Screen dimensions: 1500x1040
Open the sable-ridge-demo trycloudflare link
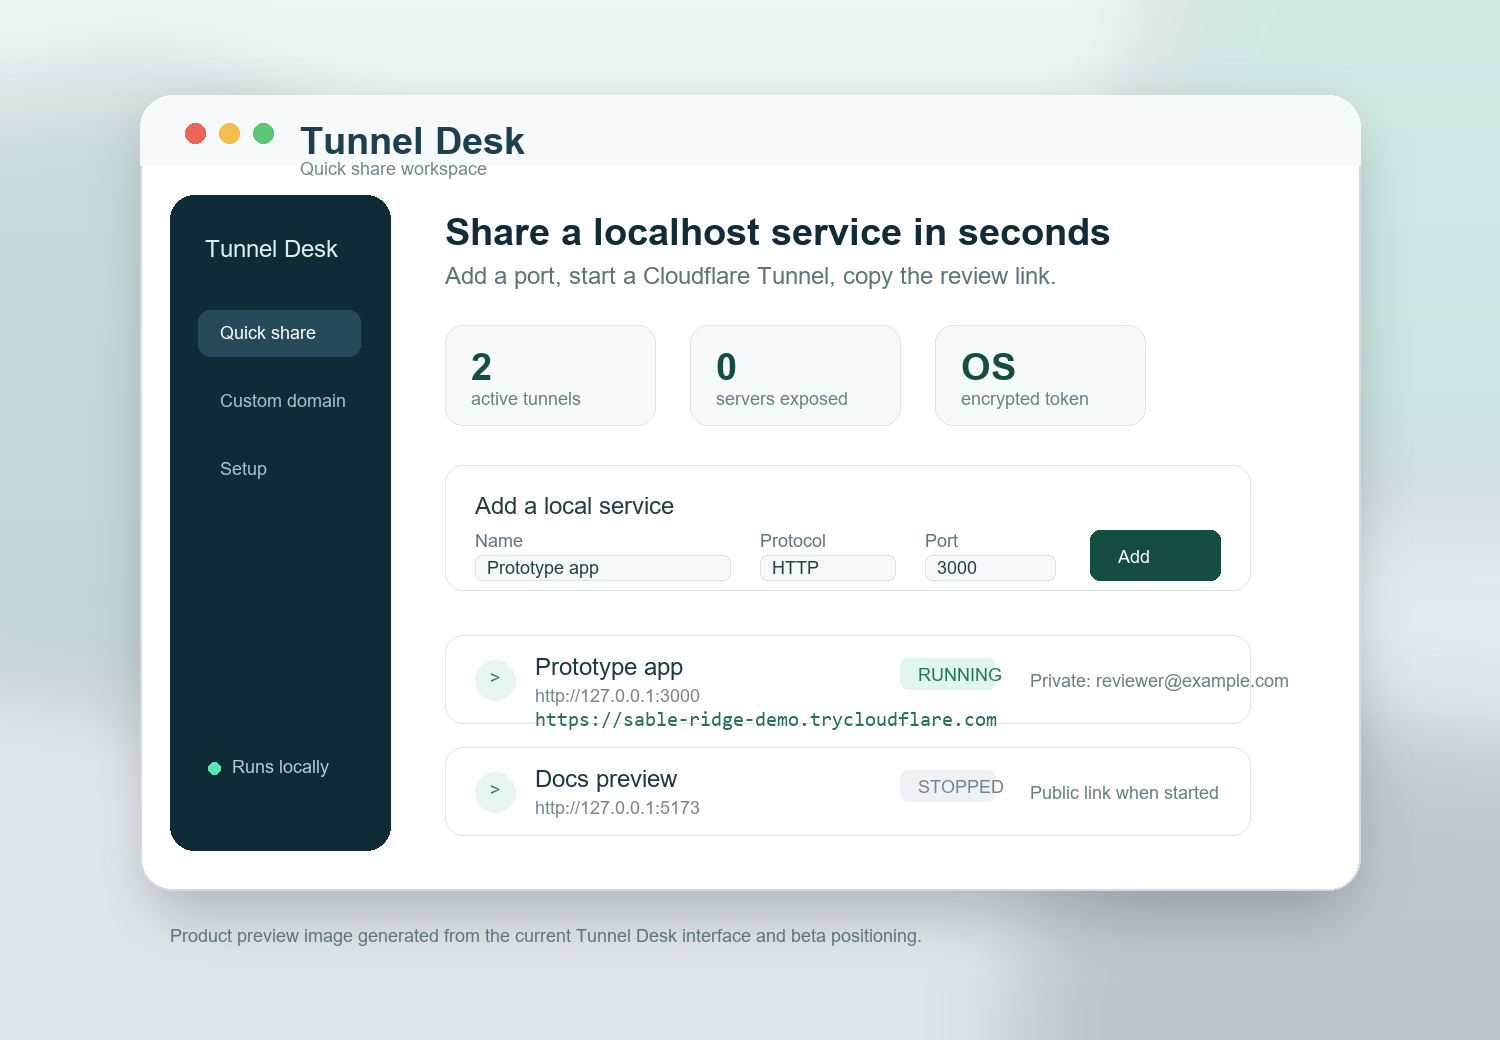[x=766, y=720]
